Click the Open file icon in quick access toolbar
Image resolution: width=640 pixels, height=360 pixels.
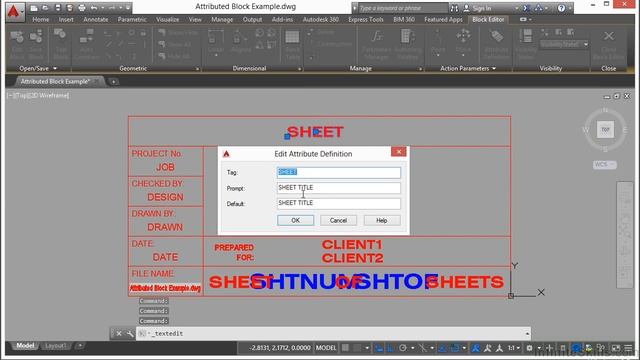(45, 8)
